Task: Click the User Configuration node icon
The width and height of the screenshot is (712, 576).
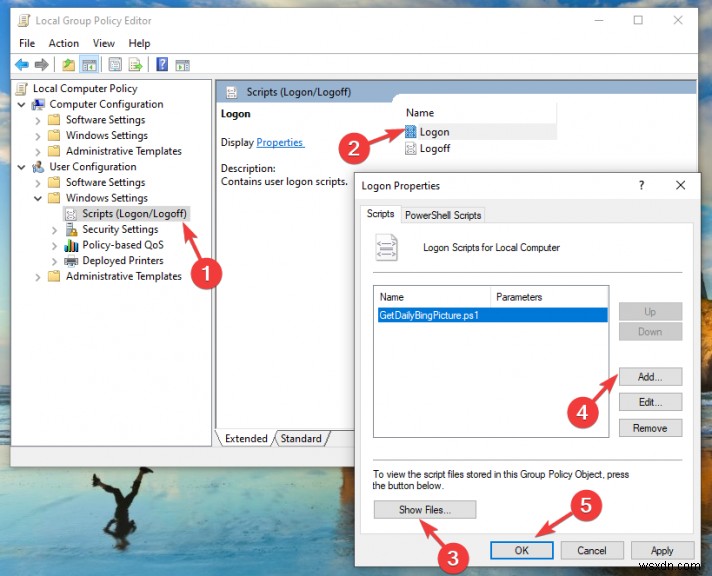Action: [x=38, y=167]
